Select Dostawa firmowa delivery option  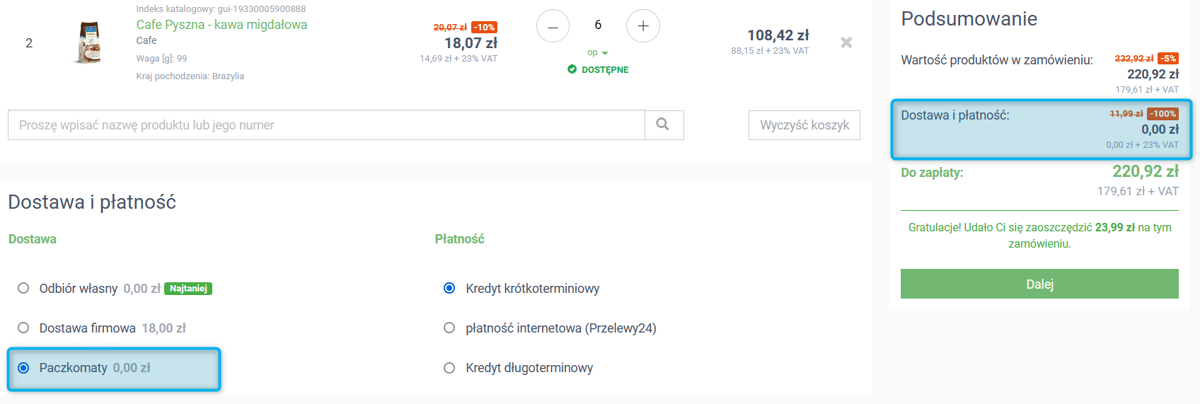tap(23, 327)
